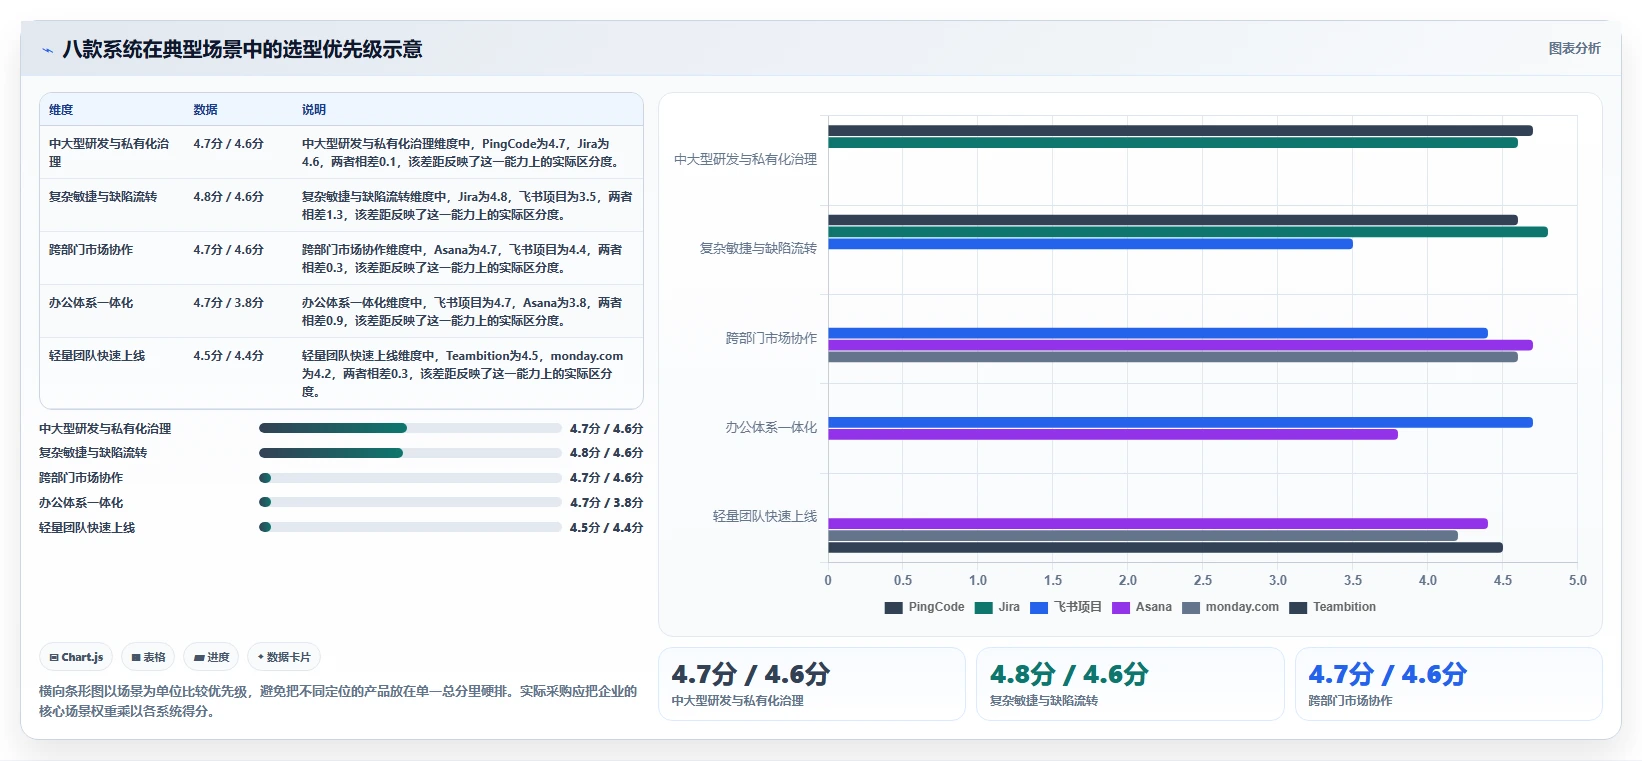The image size is (1642, 761).
Task: Select table value 4.5分 / 4.4分
Action: [228, 356]
